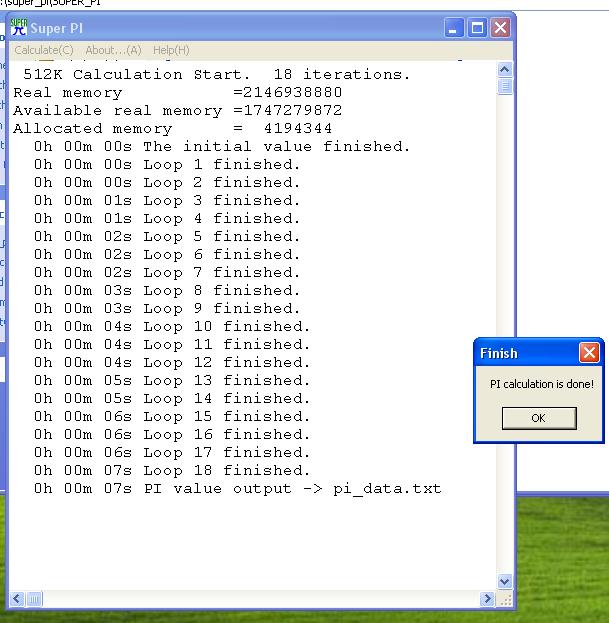Click the Super PI title bar text
609x623 pixels.
click(x=62, y=28)
